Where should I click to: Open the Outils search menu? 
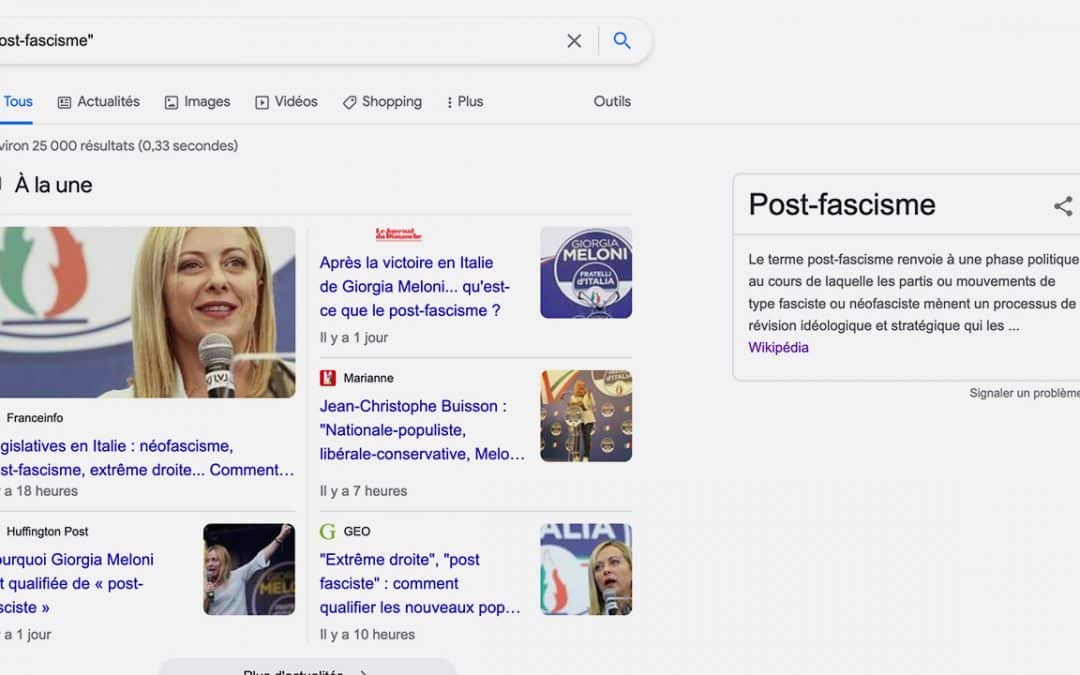tap(612, 101)
